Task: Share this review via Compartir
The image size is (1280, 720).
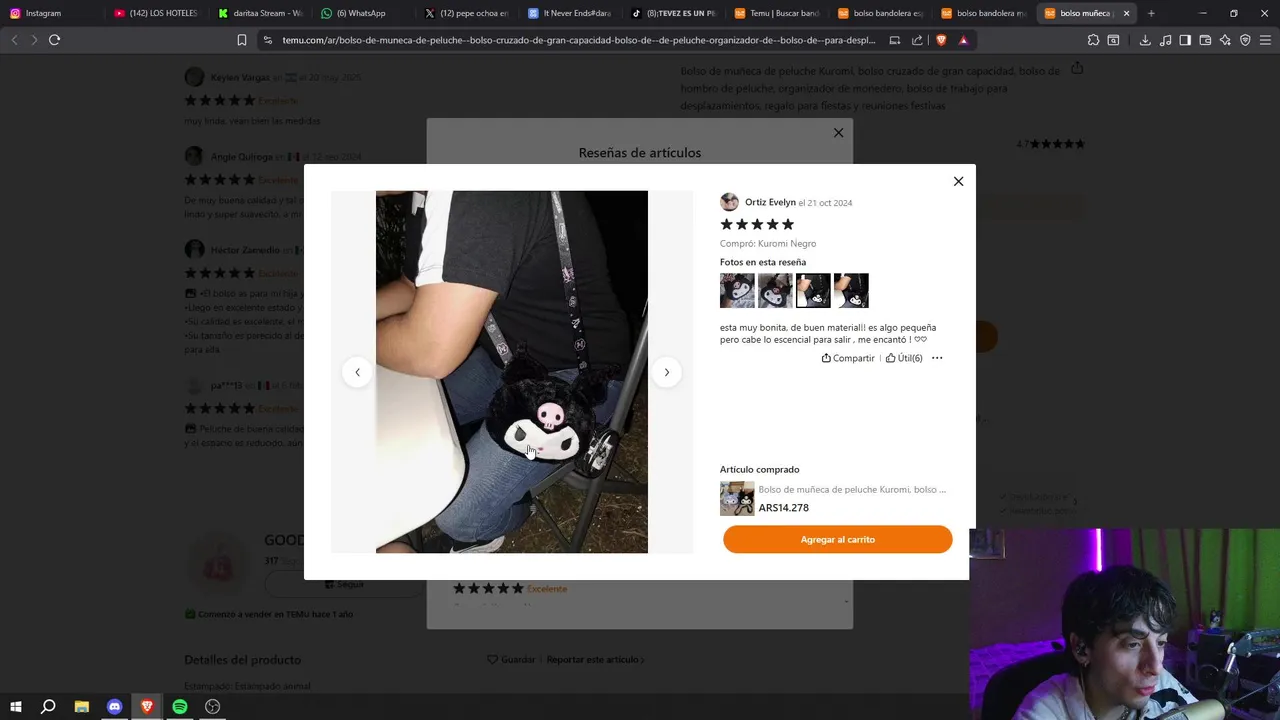Action: 848,358
